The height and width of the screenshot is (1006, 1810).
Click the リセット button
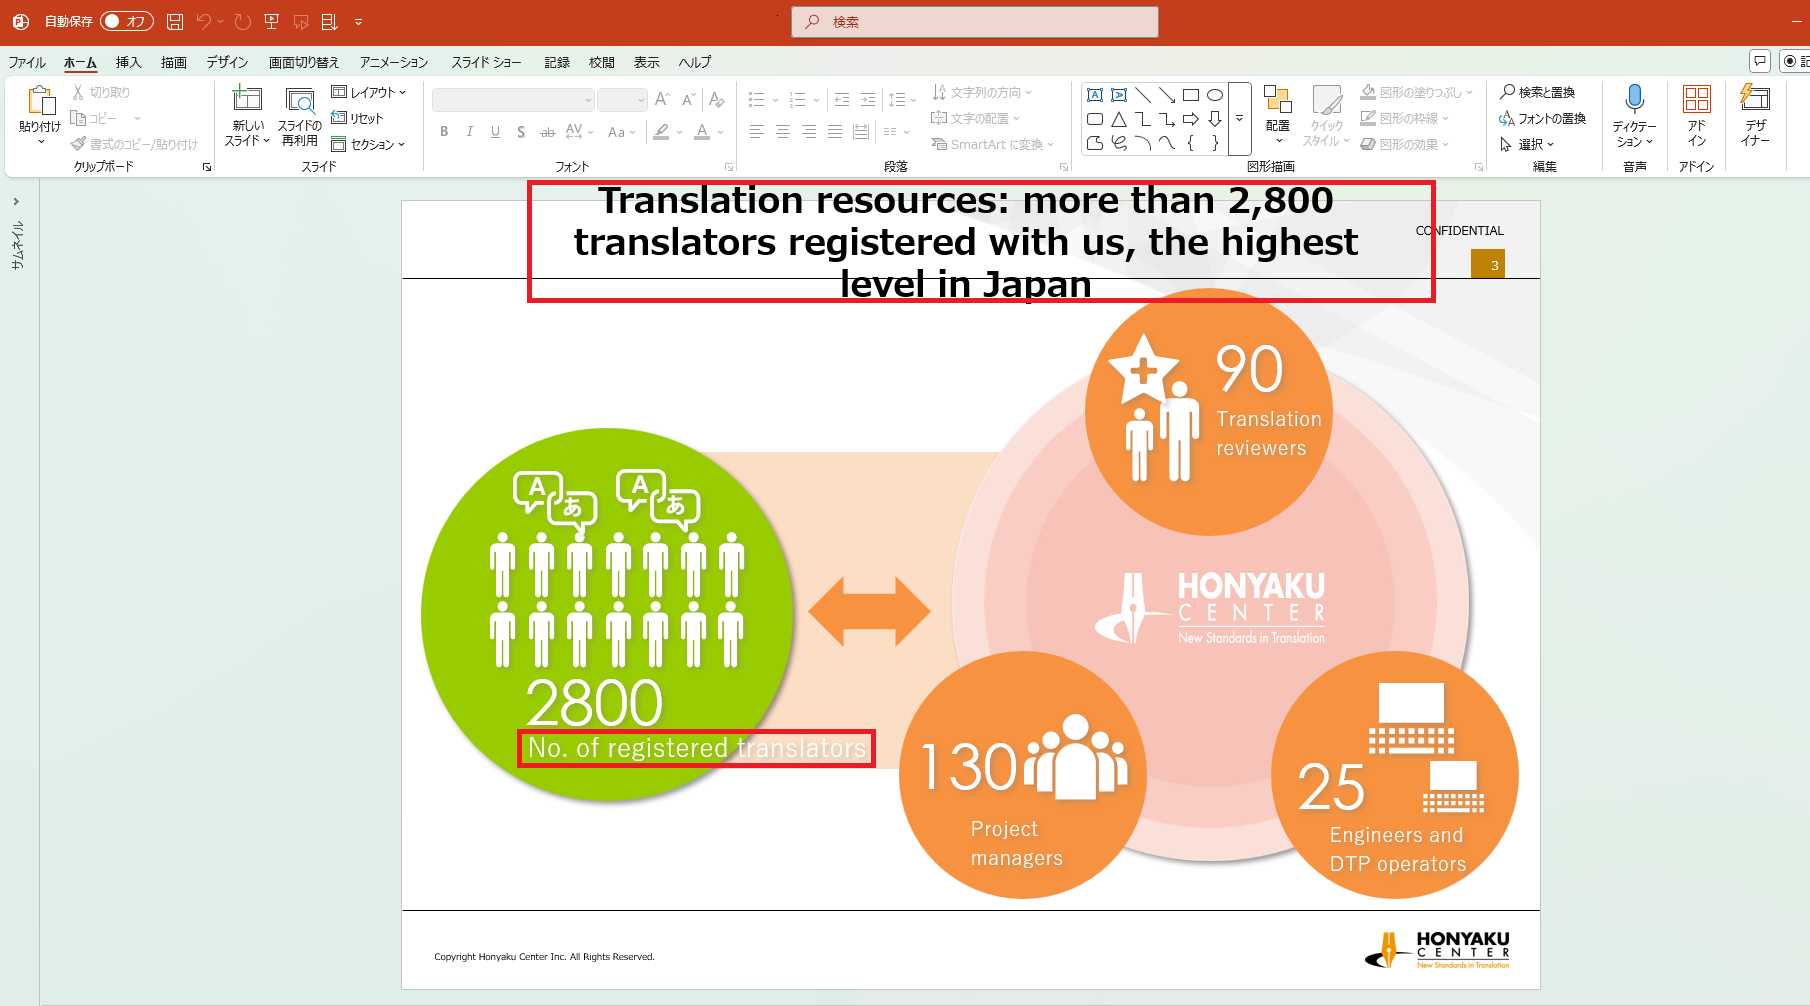tap(357, 118)
